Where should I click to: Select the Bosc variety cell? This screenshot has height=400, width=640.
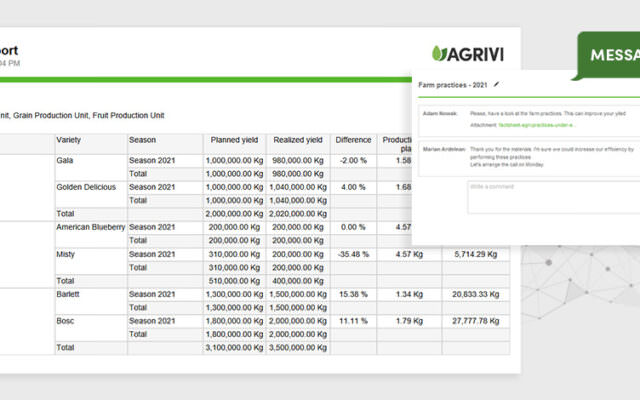pyautogui.click(x=65, y=321)
